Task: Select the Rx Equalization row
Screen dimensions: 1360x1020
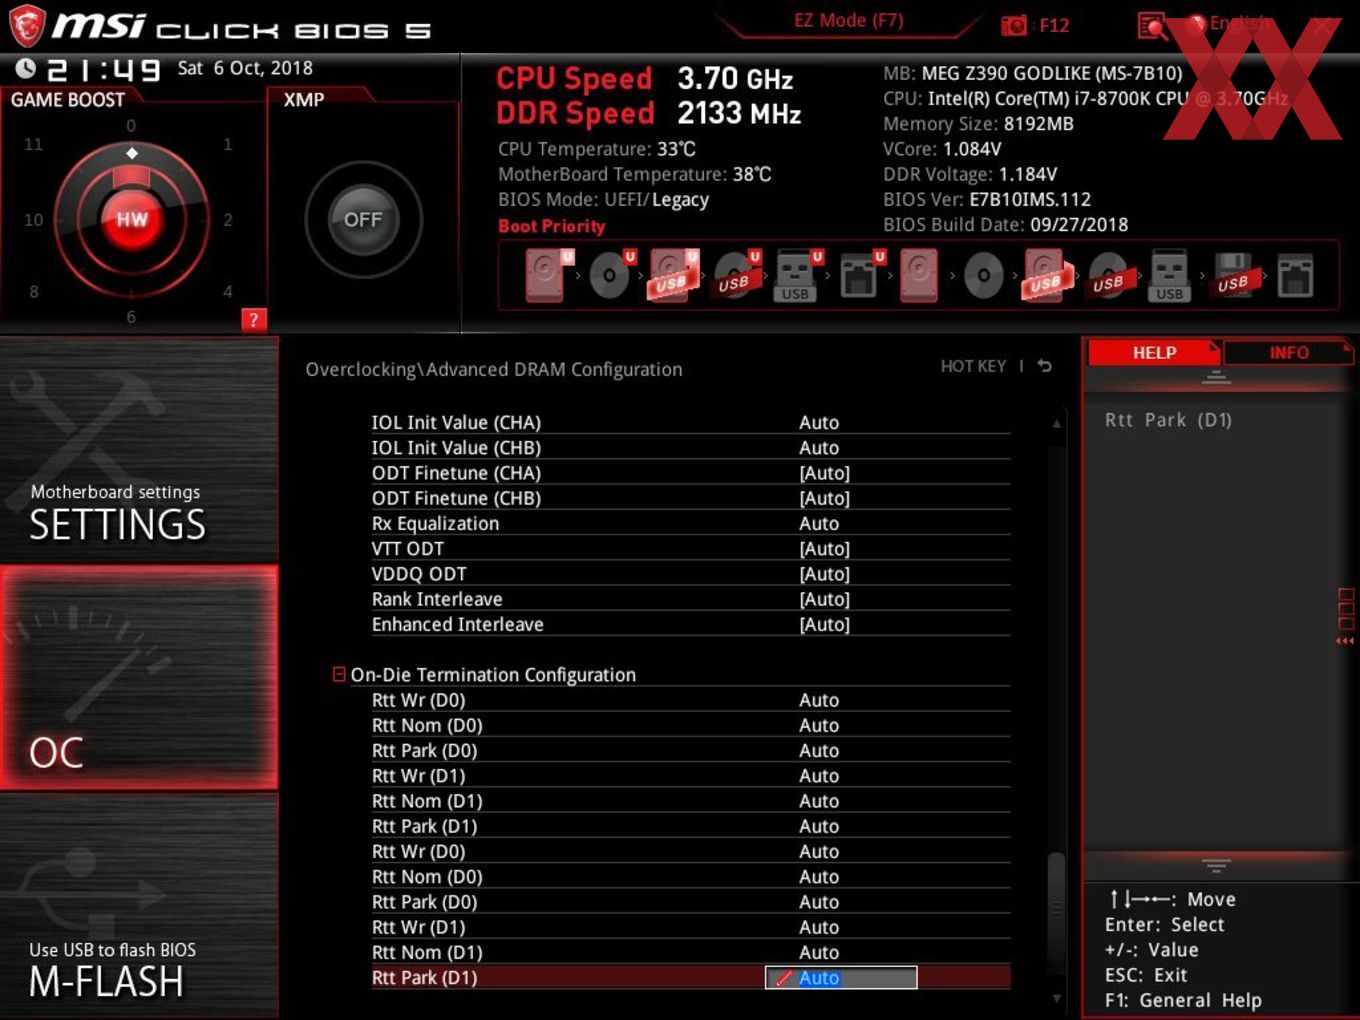Action: click(x=690, y=523)
